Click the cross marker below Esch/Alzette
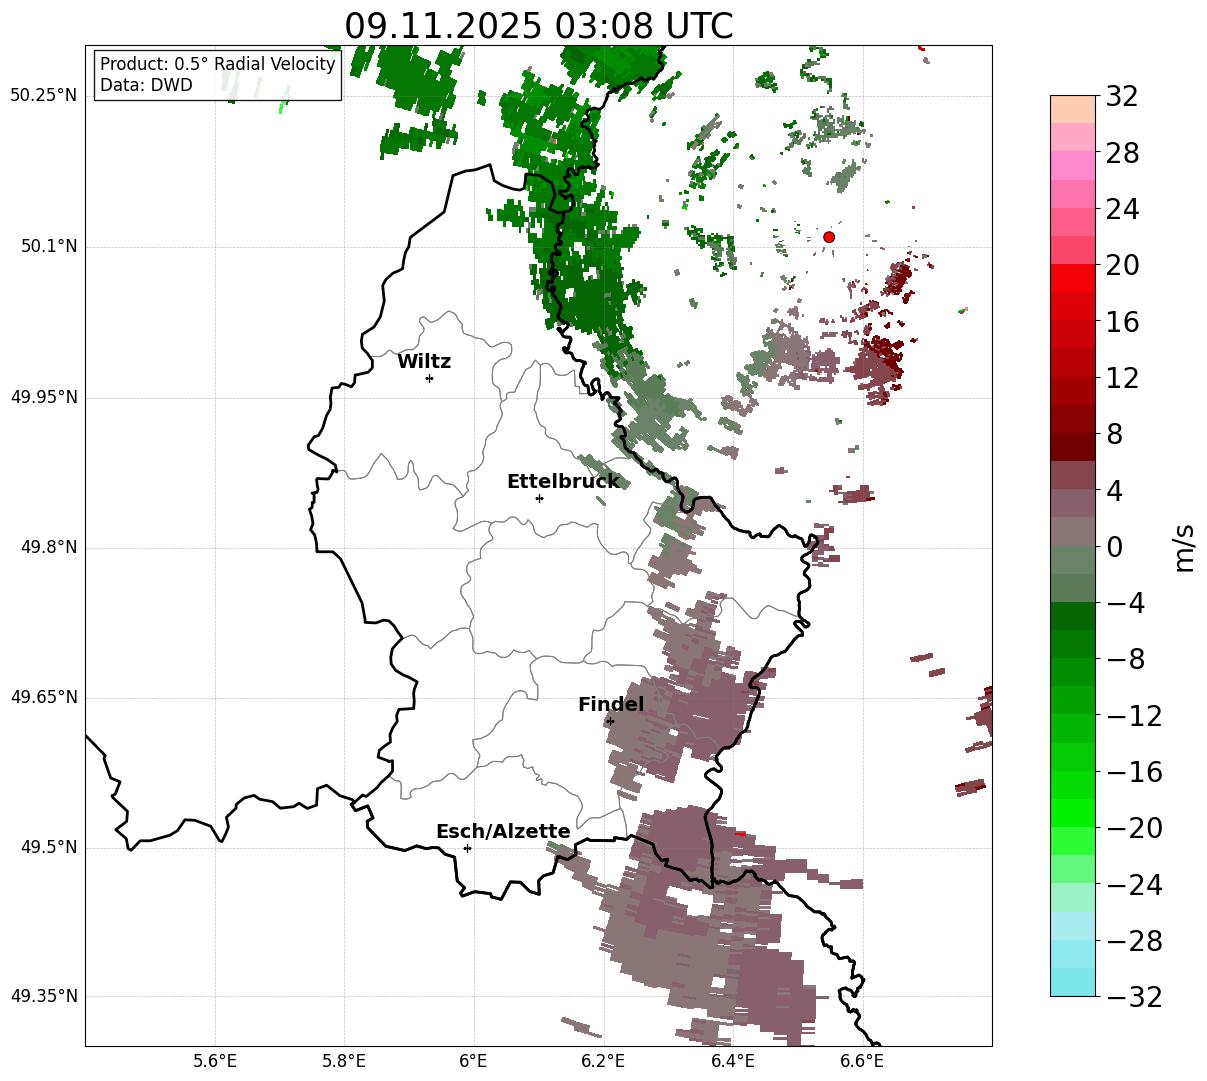1207x1081 pixels. pyautogui.click(x=467, y=848)
